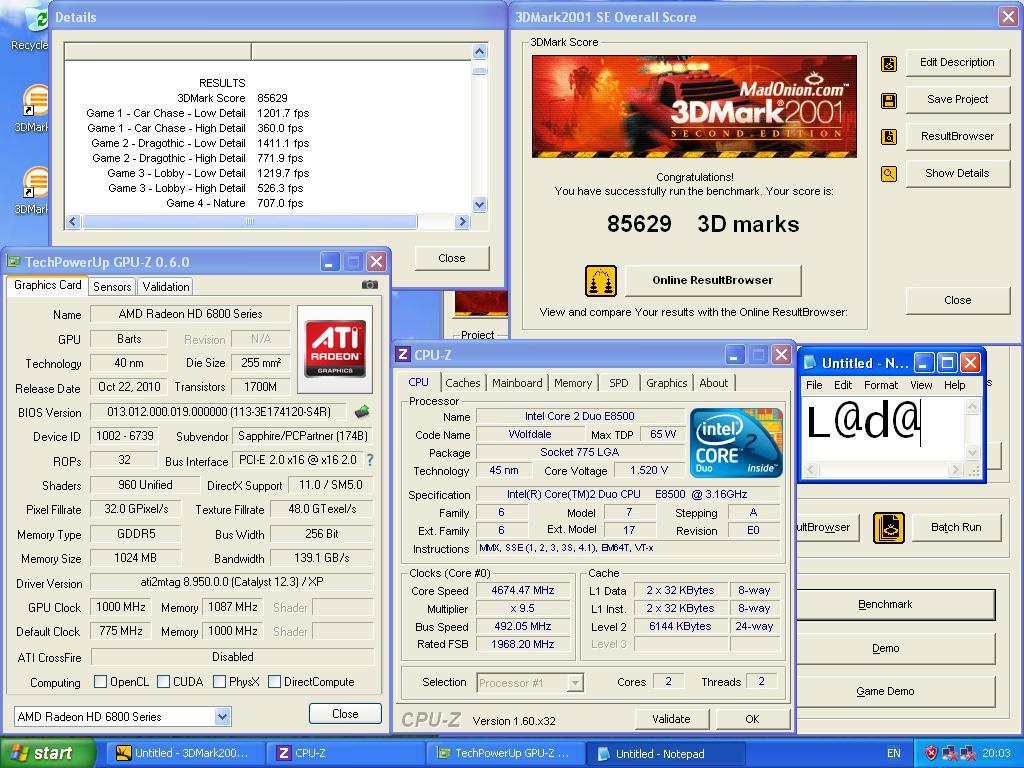The width and height of the screenshot is (1024, 768).
Task: Click the GPU-Z screenshot camera icon
Action: click(x=370, y=285)
